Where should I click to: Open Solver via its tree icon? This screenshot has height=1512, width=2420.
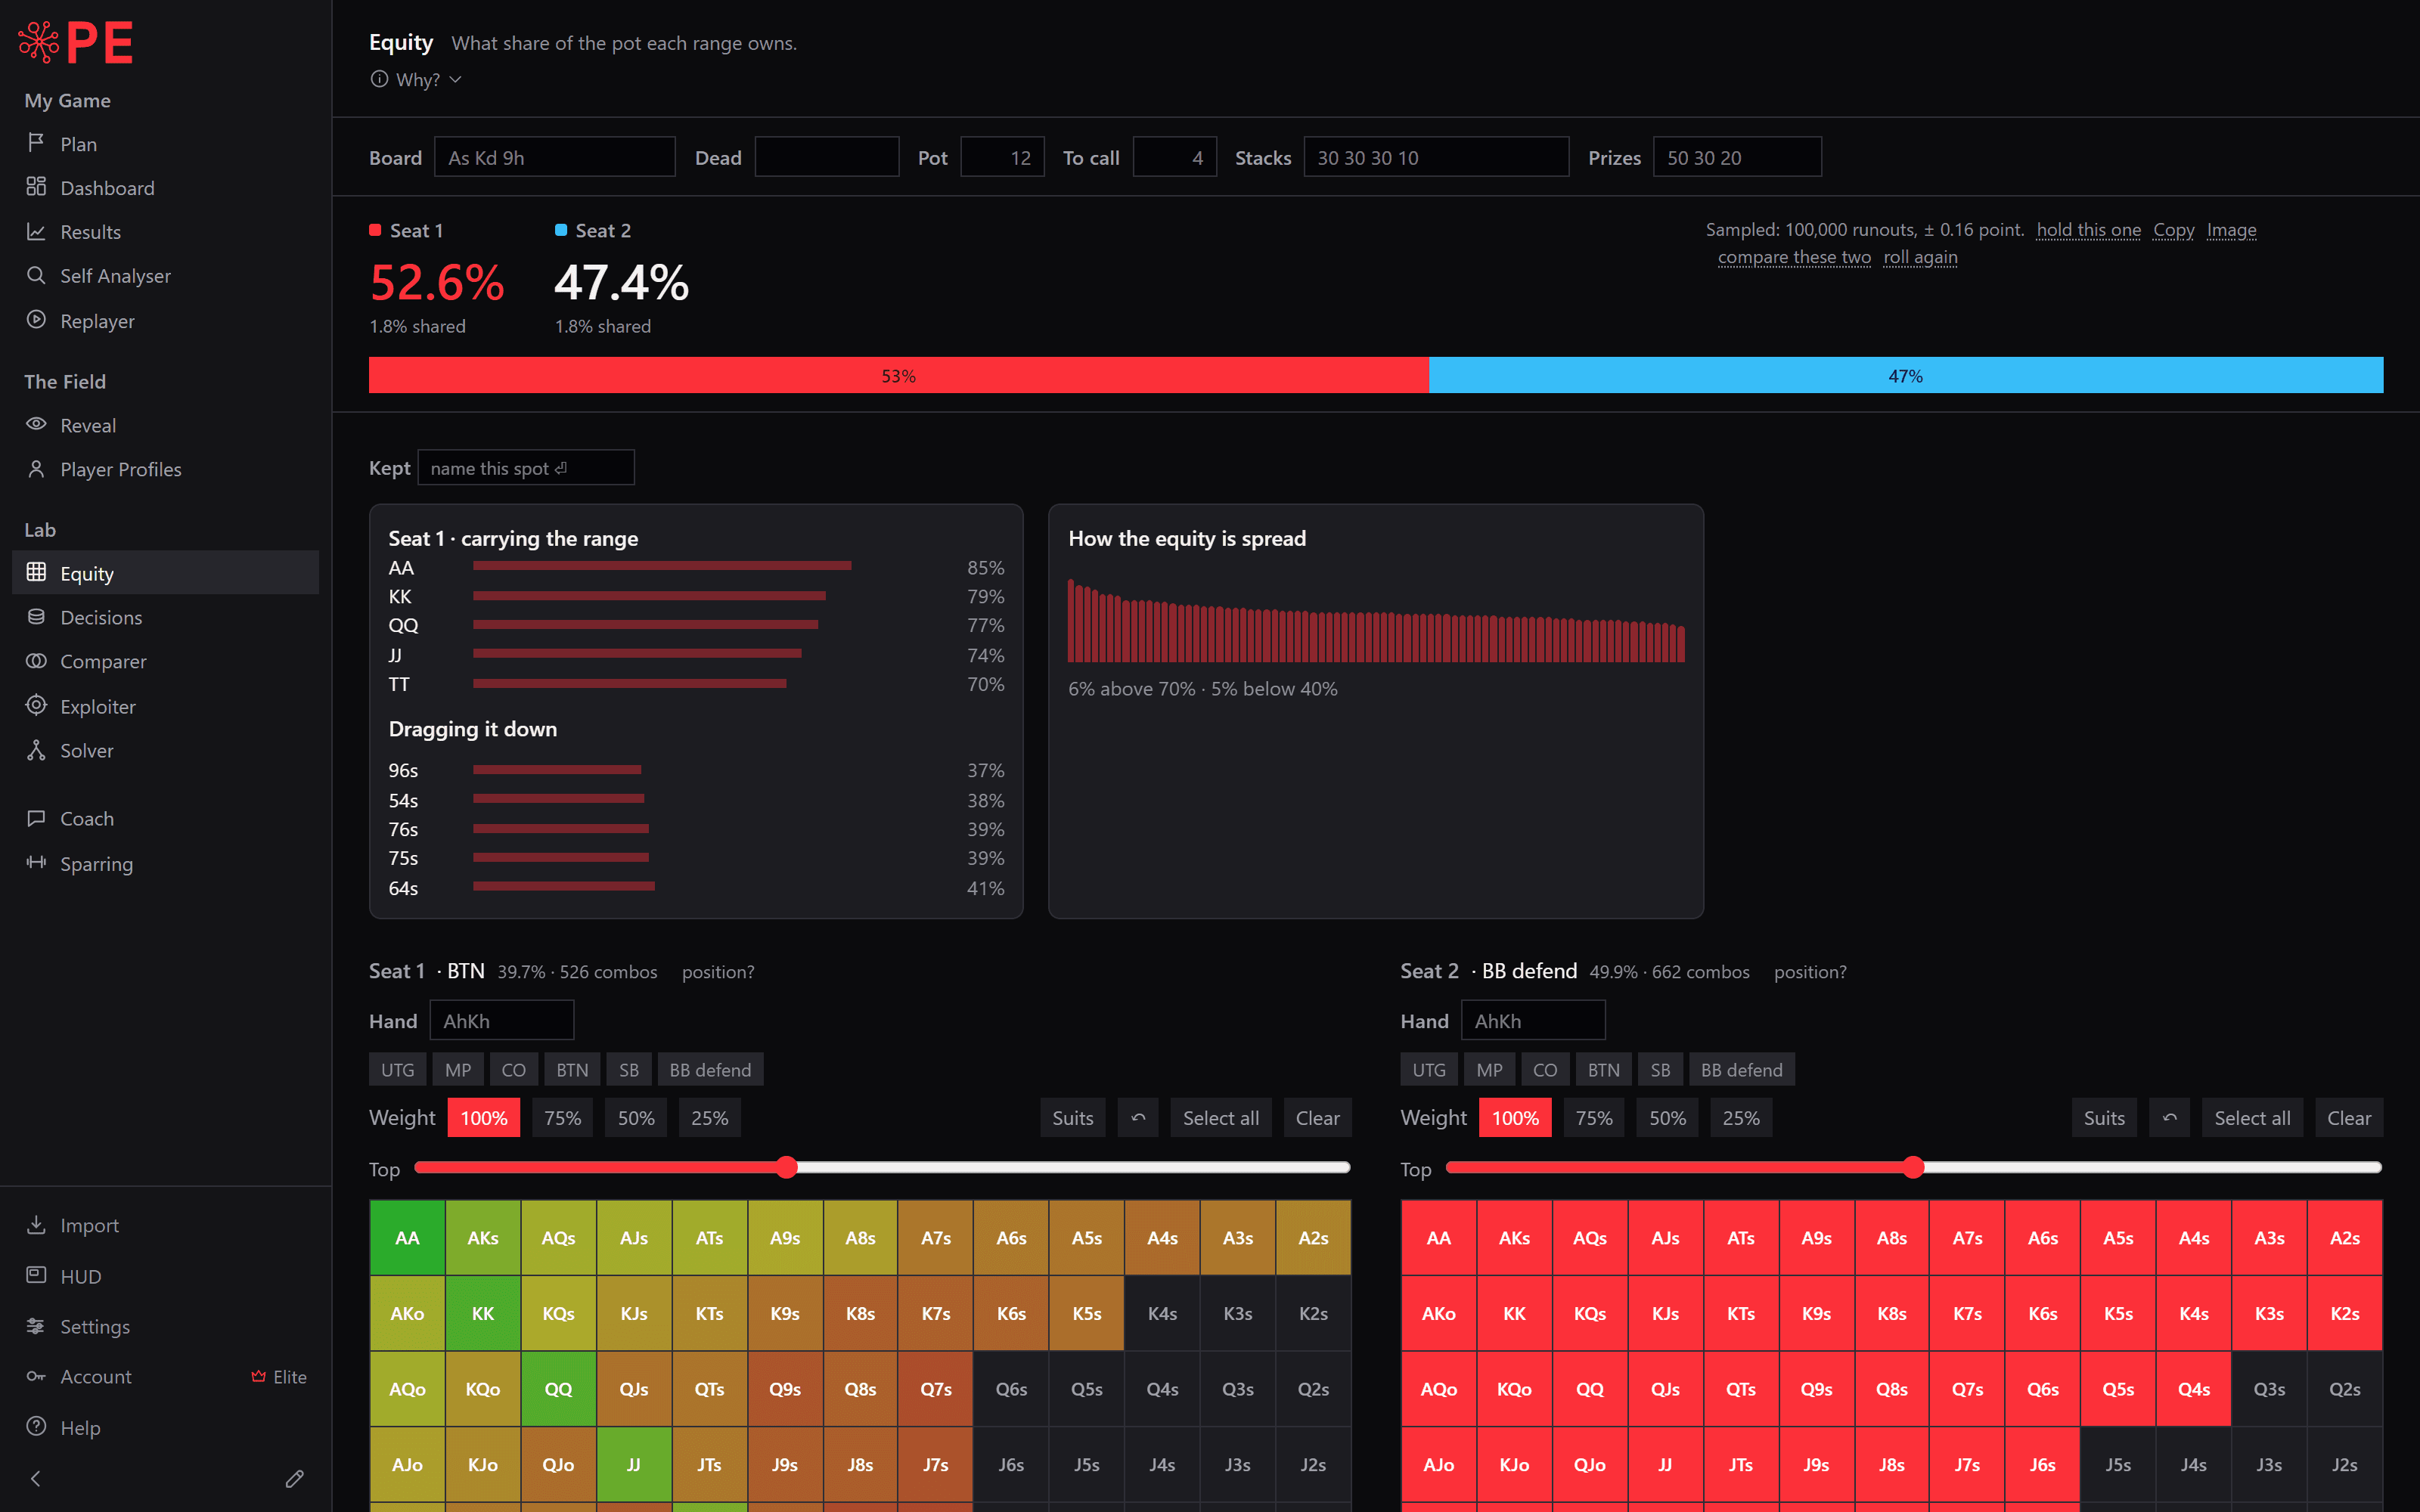click(36, 749)
